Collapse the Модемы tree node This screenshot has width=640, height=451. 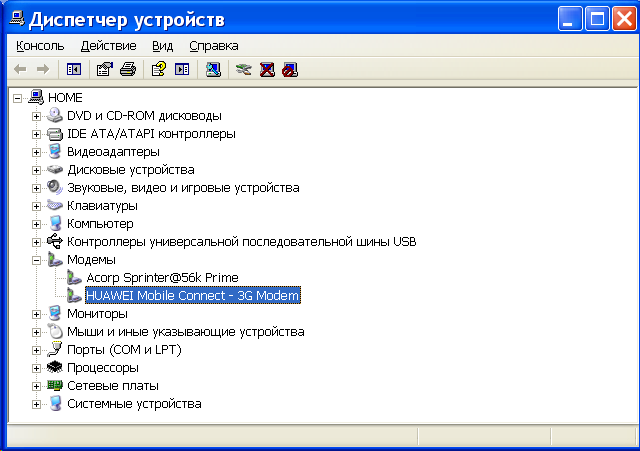(37, 260)
